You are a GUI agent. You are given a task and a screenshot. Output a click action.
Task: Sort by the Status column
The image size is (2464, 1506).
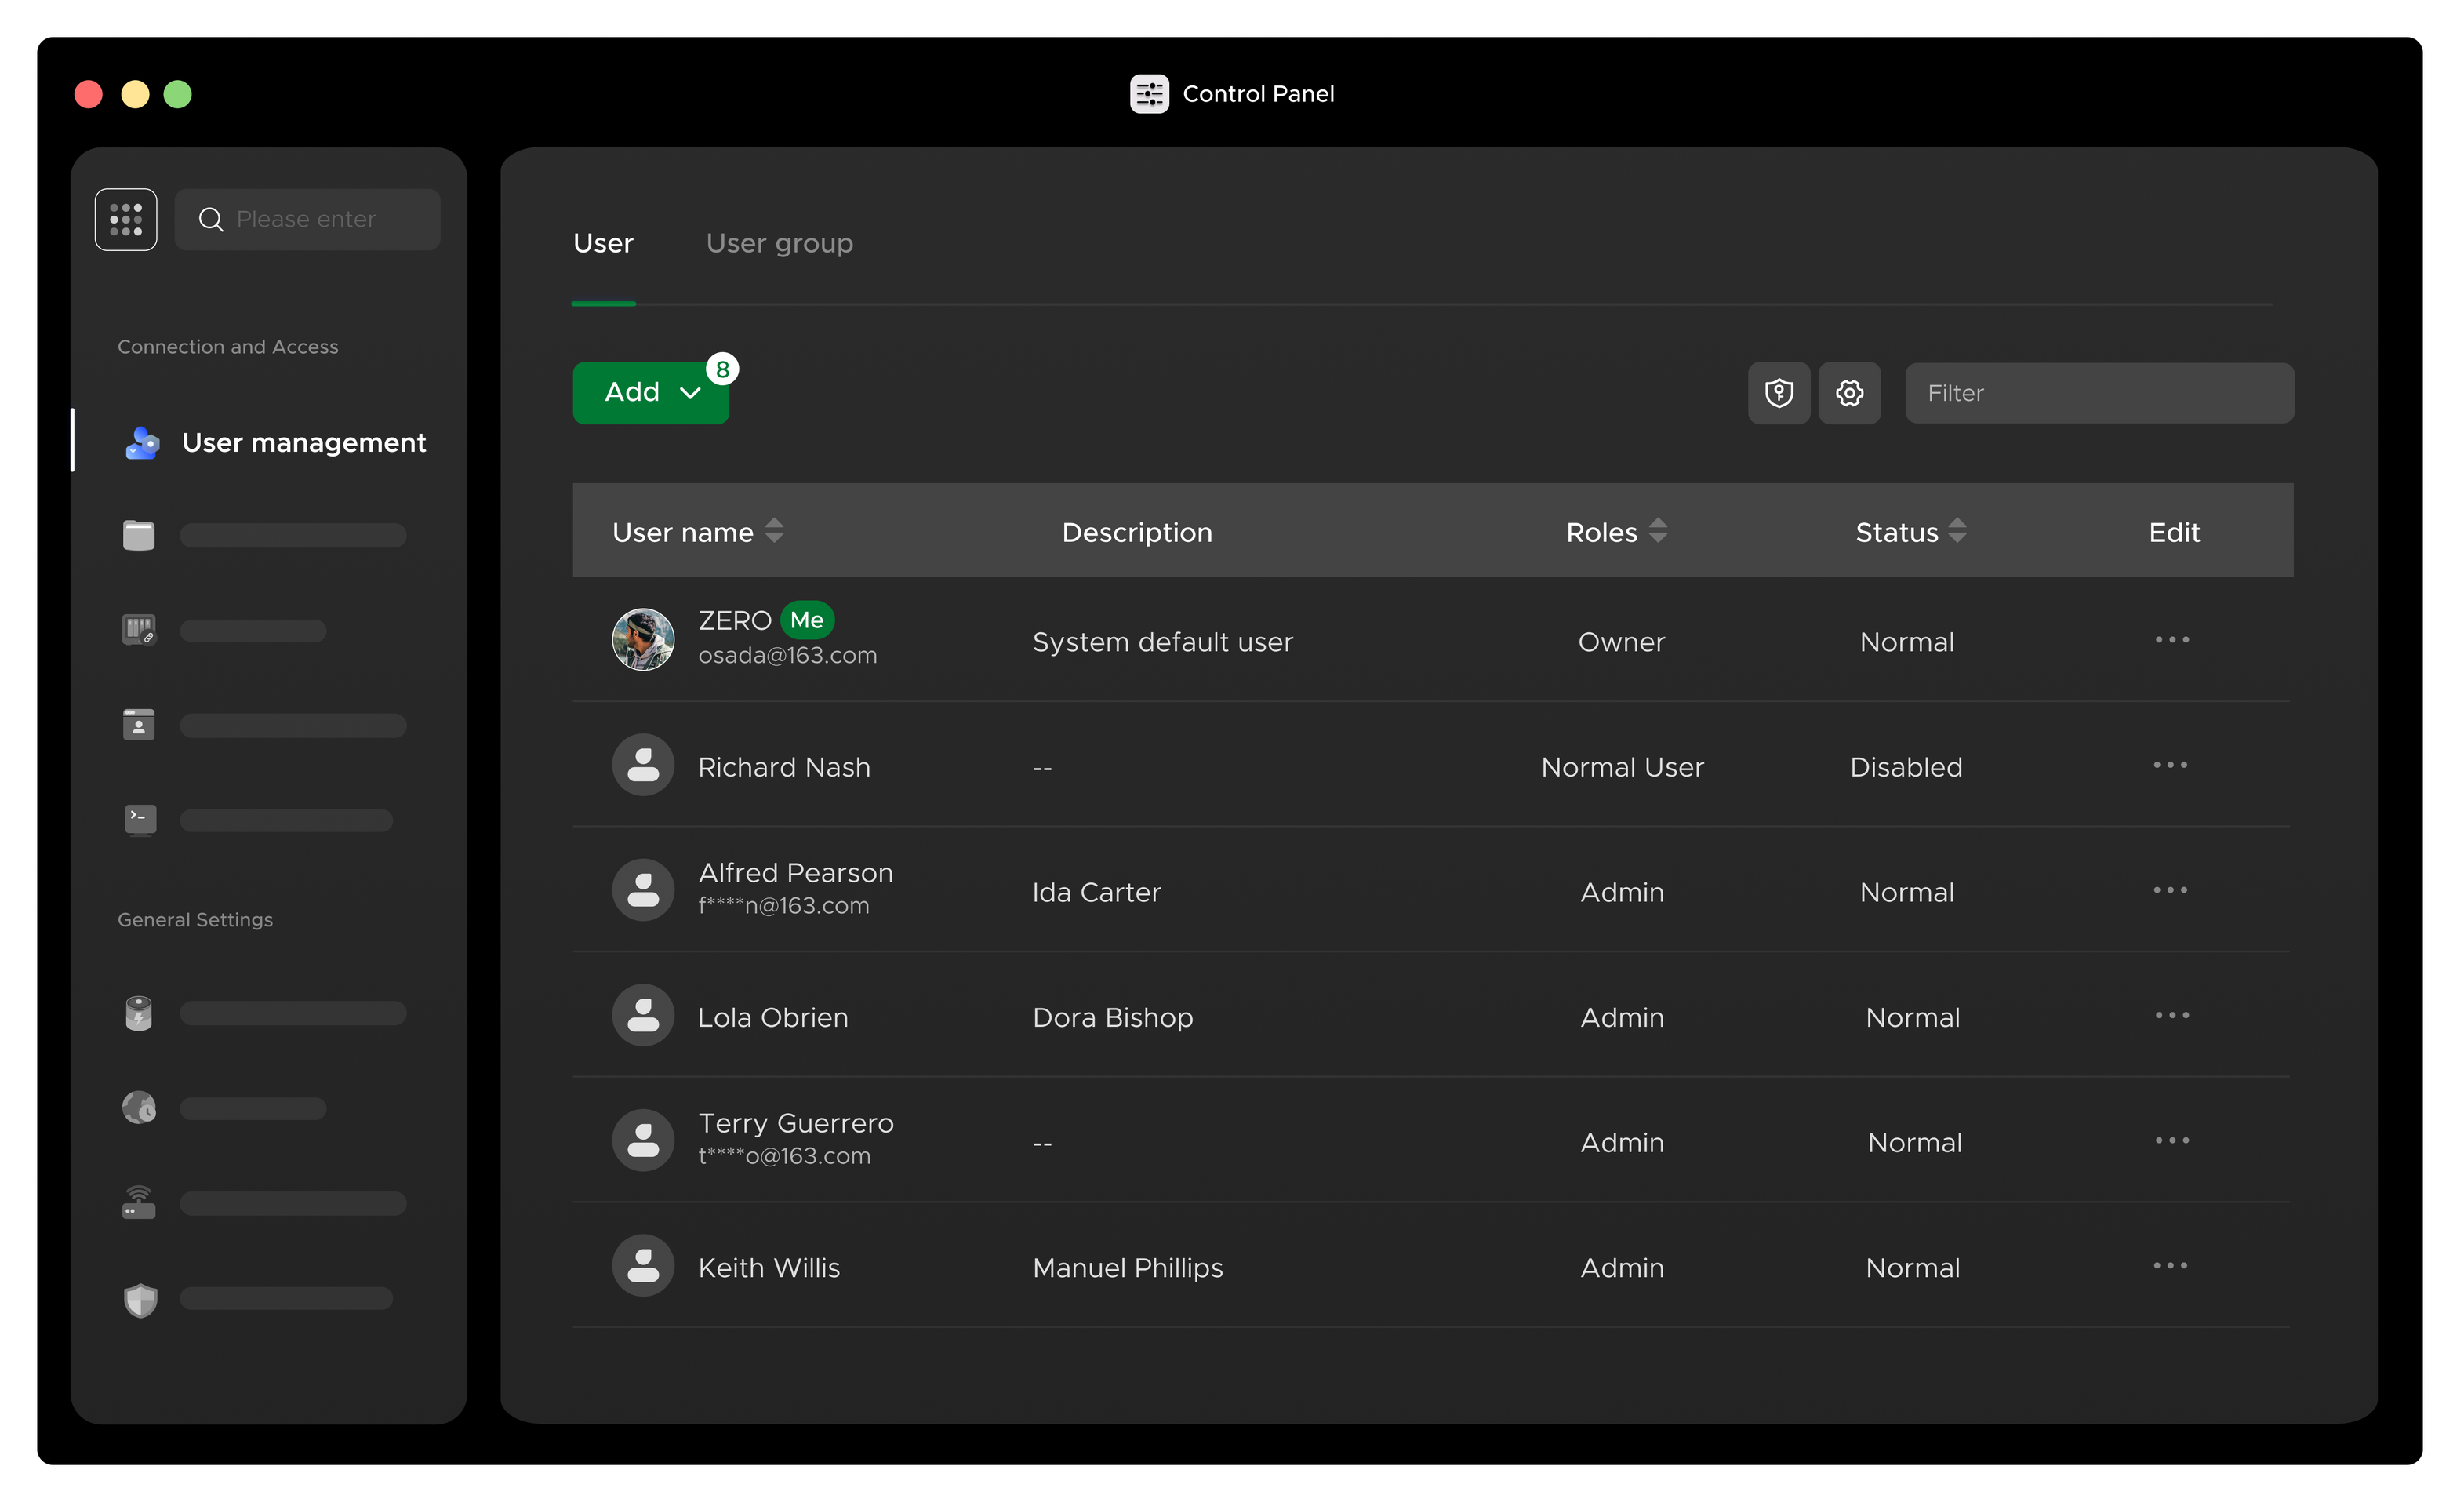1957,531
